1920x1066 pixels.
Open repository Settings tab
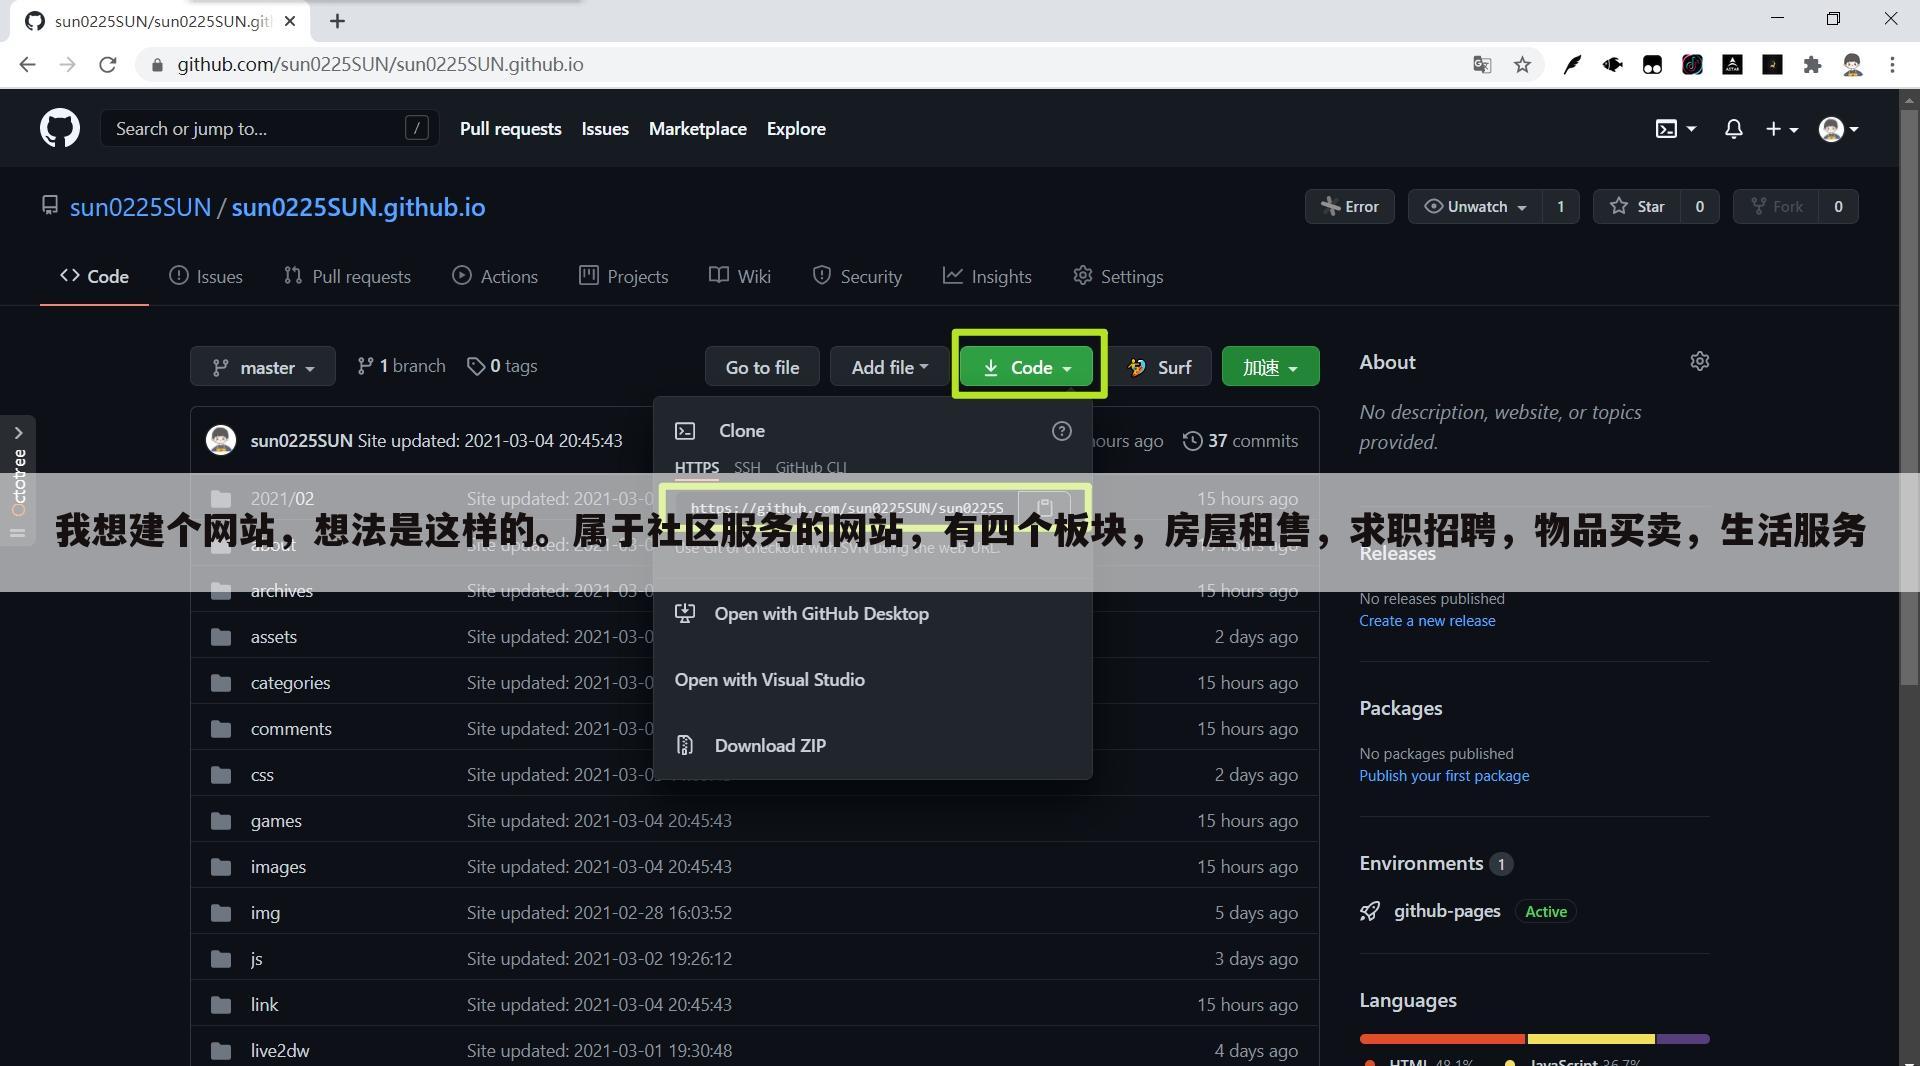tap(1118, 276)
